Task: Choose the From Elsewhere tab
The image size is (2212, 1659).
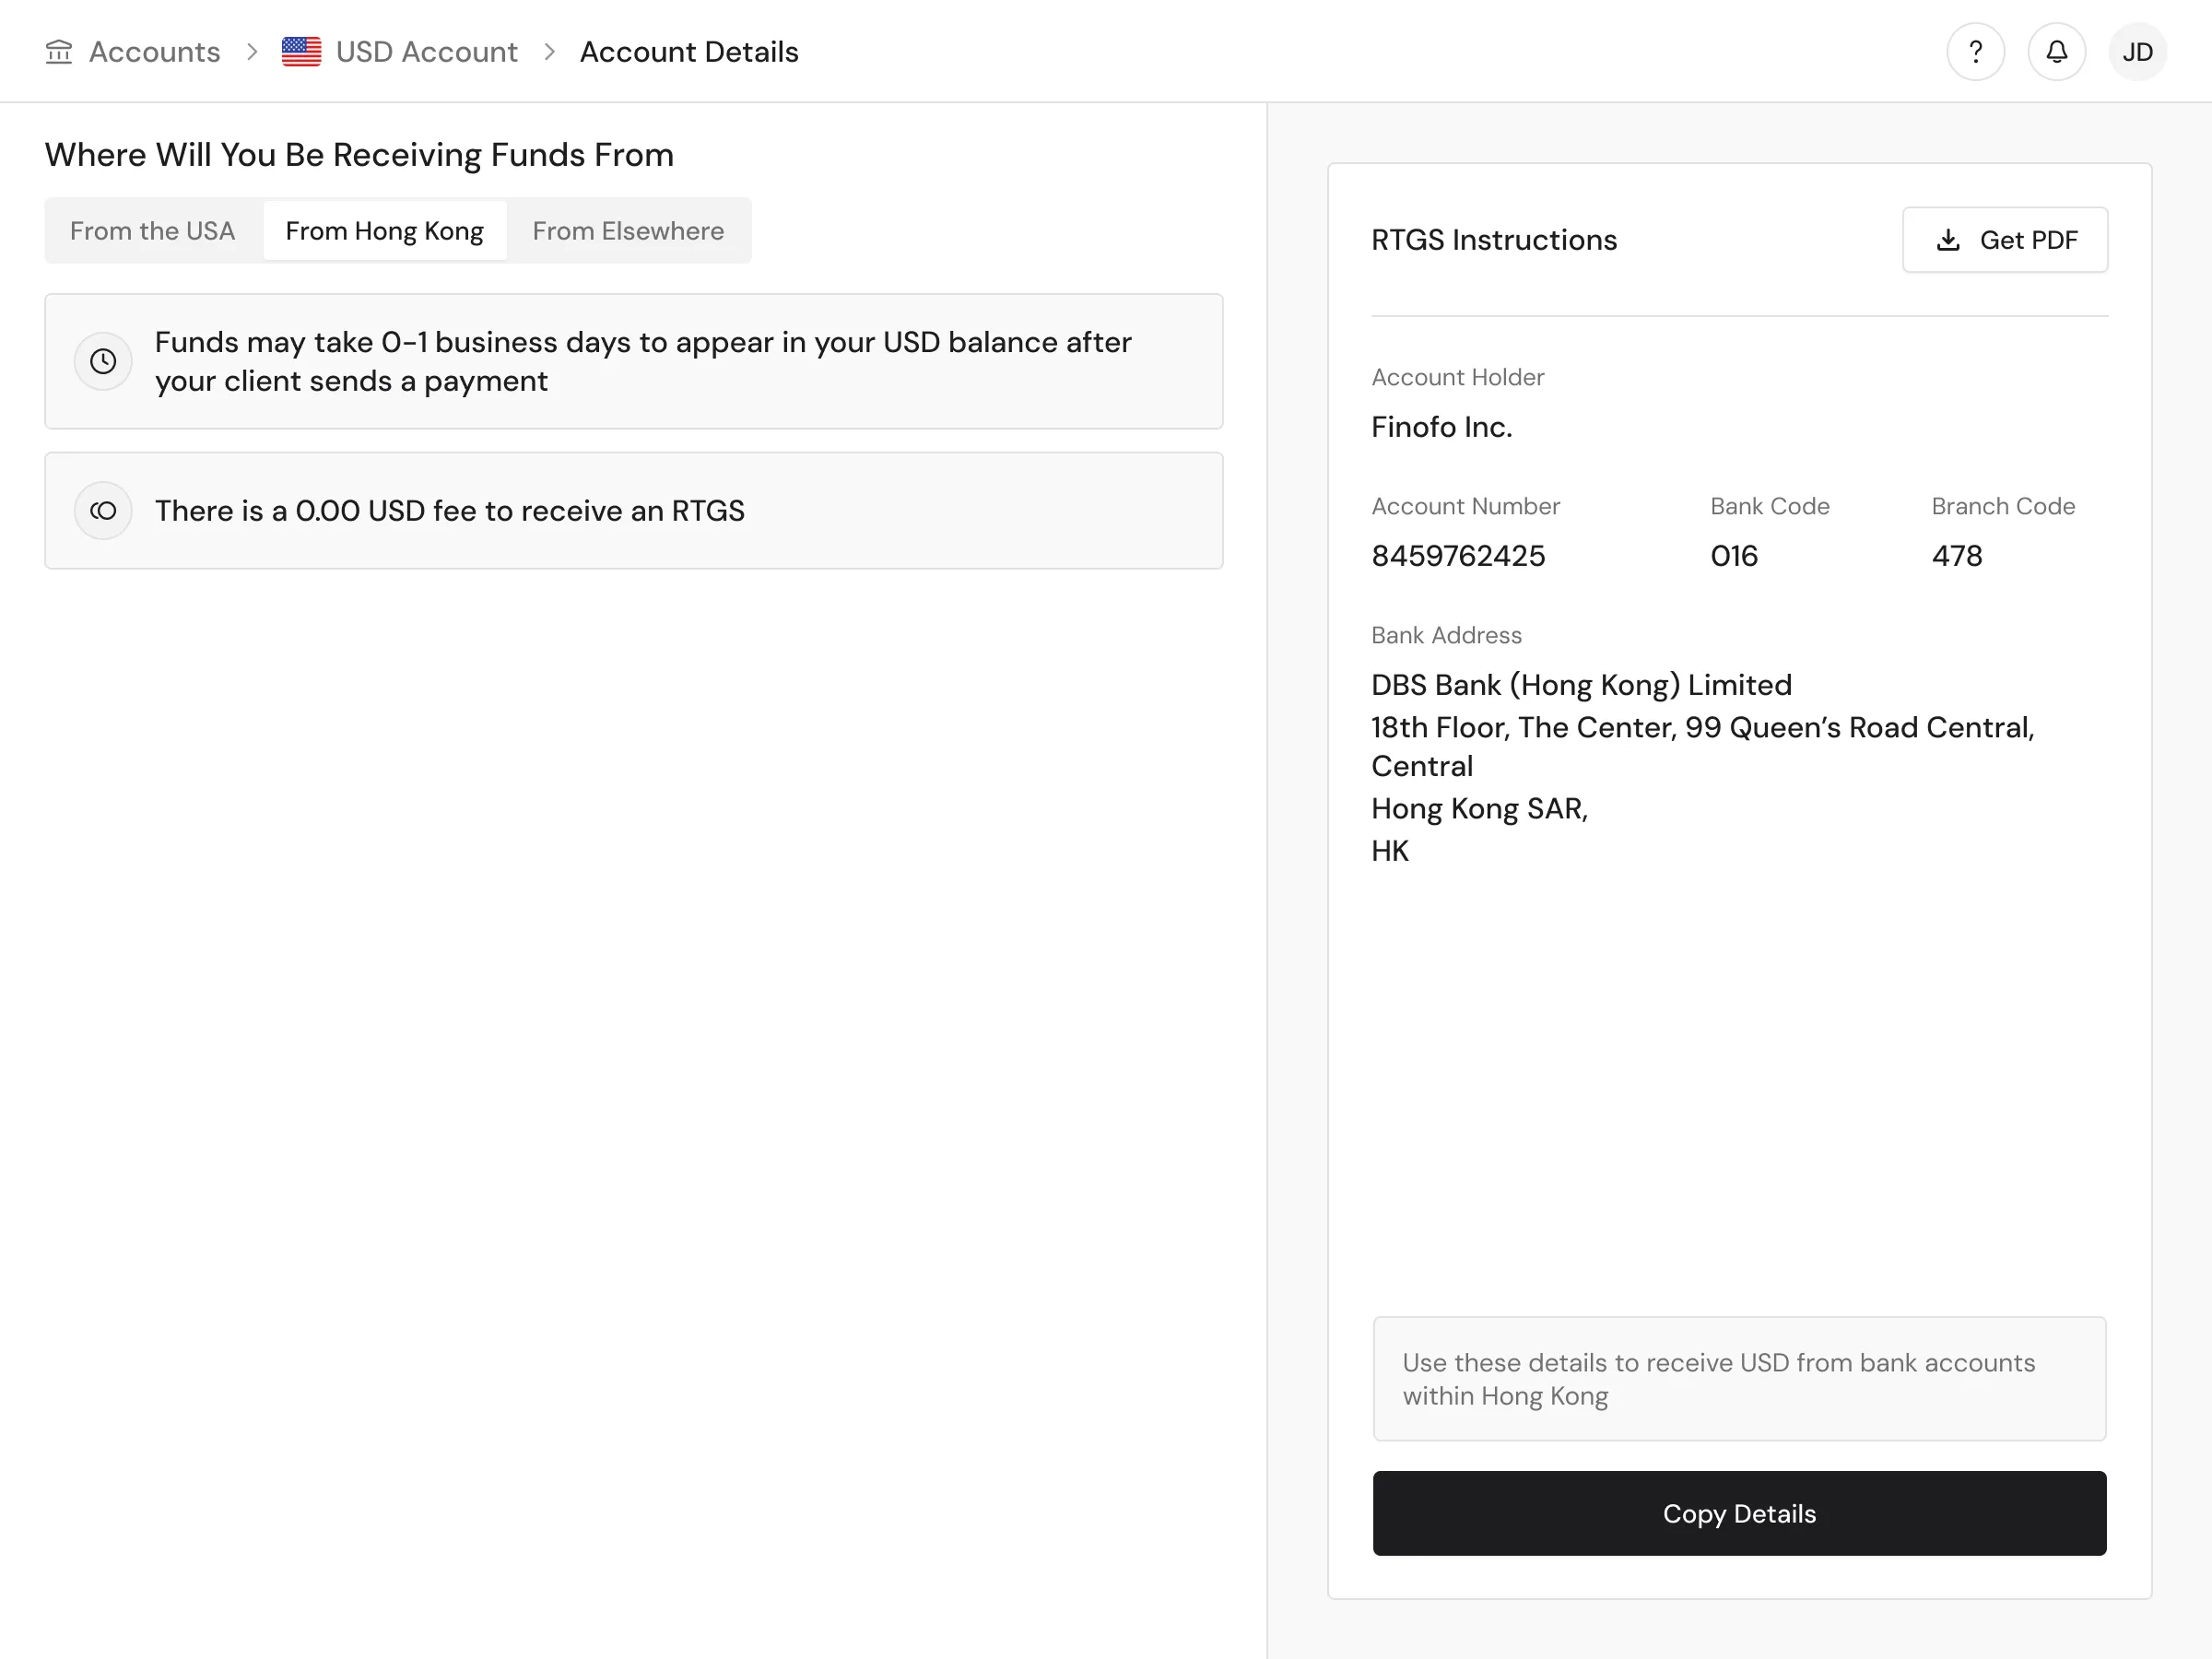Action: coord(627,231)
